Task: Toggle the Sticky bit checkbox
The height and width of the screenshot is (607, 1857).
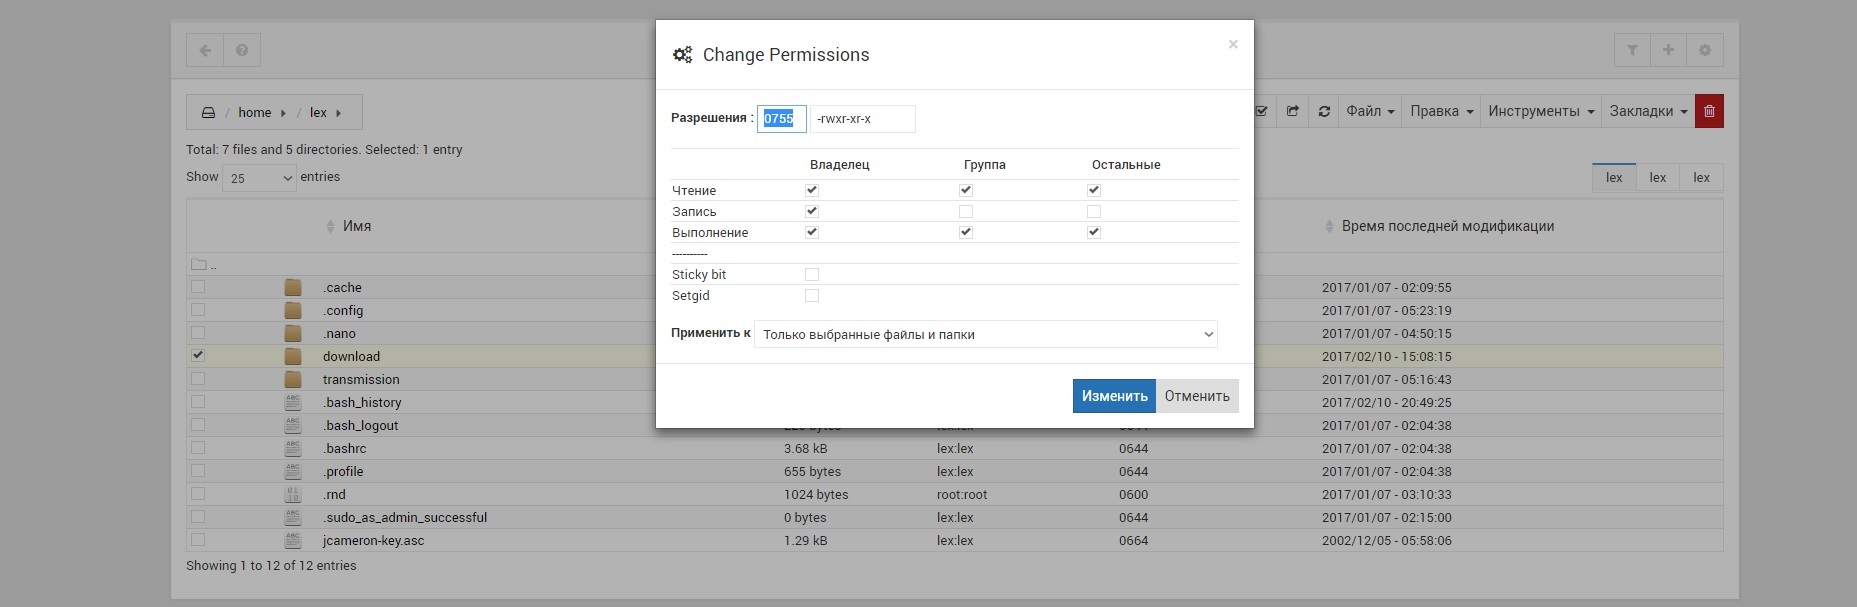Action: point(812,274)
